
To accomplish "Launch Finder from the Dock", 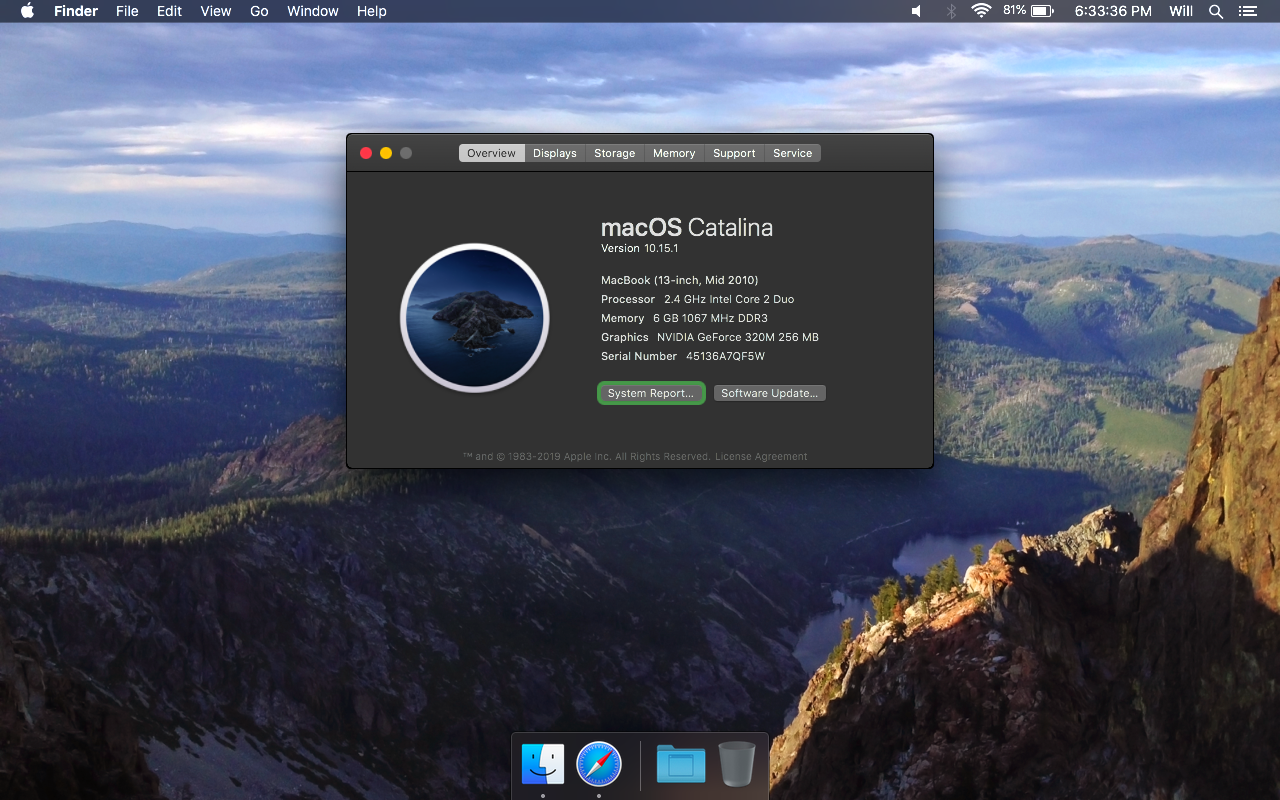I will pyautogui.click(x=543, y=765).
